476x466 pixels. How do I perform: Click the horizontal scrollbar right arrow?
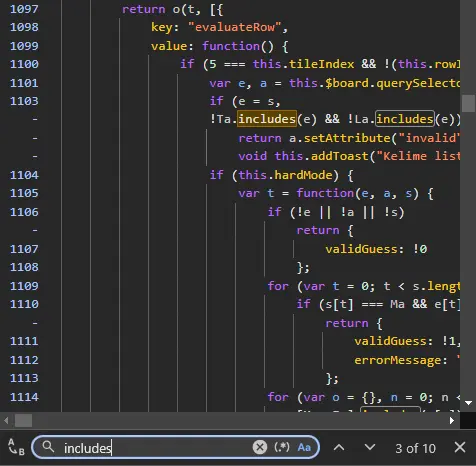point(452,421)
